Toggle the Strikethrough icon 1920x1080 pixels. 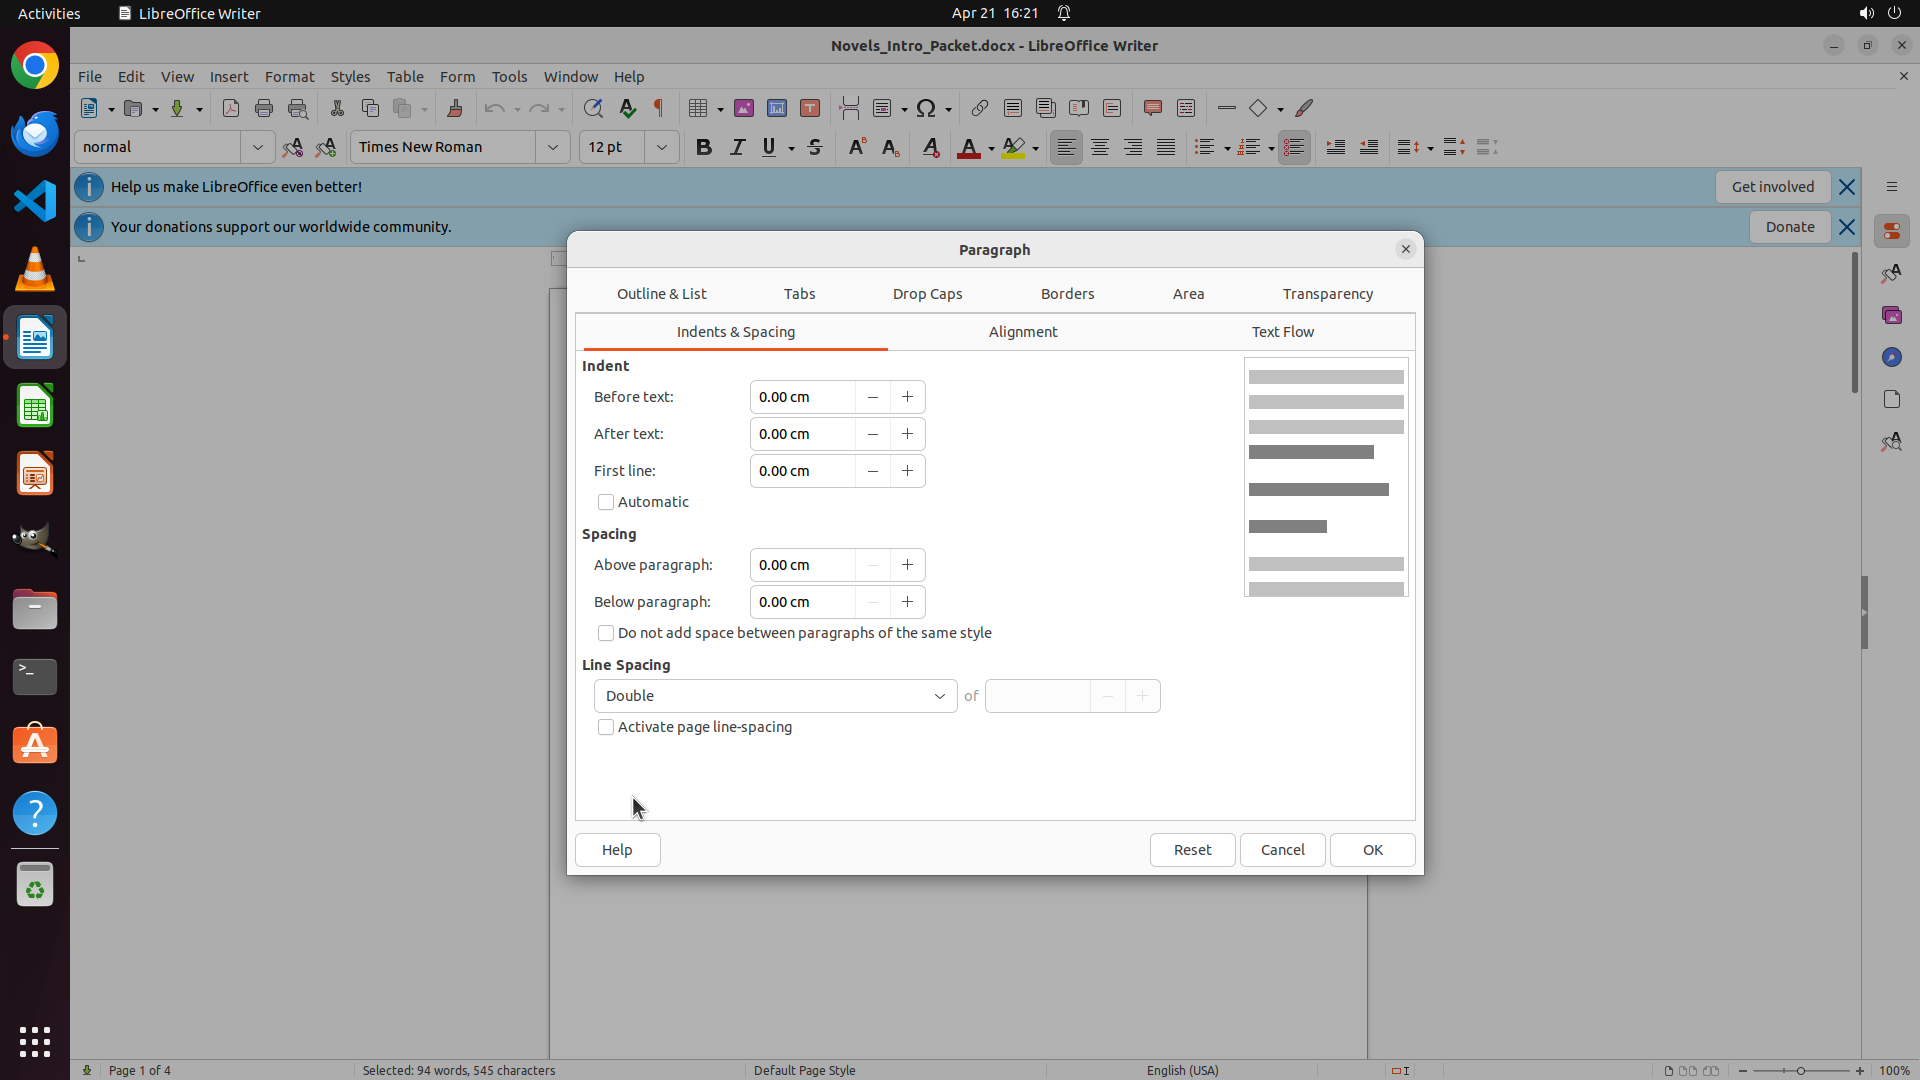pyautogui.click(x=815, y=147)
